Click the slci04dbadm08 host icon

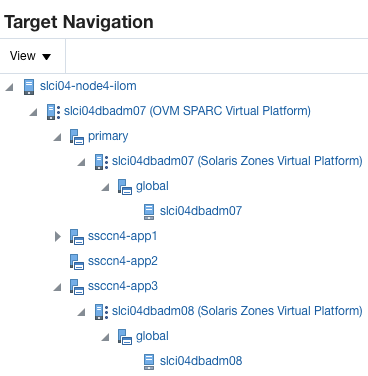(x=149, y=362)
